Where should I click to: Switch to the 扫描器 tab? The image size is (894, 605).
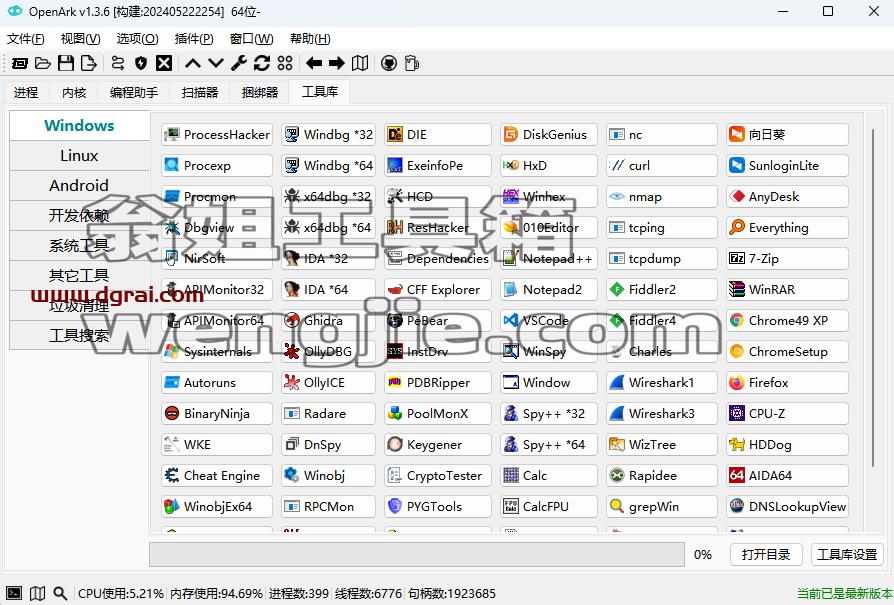pos(200,92)
